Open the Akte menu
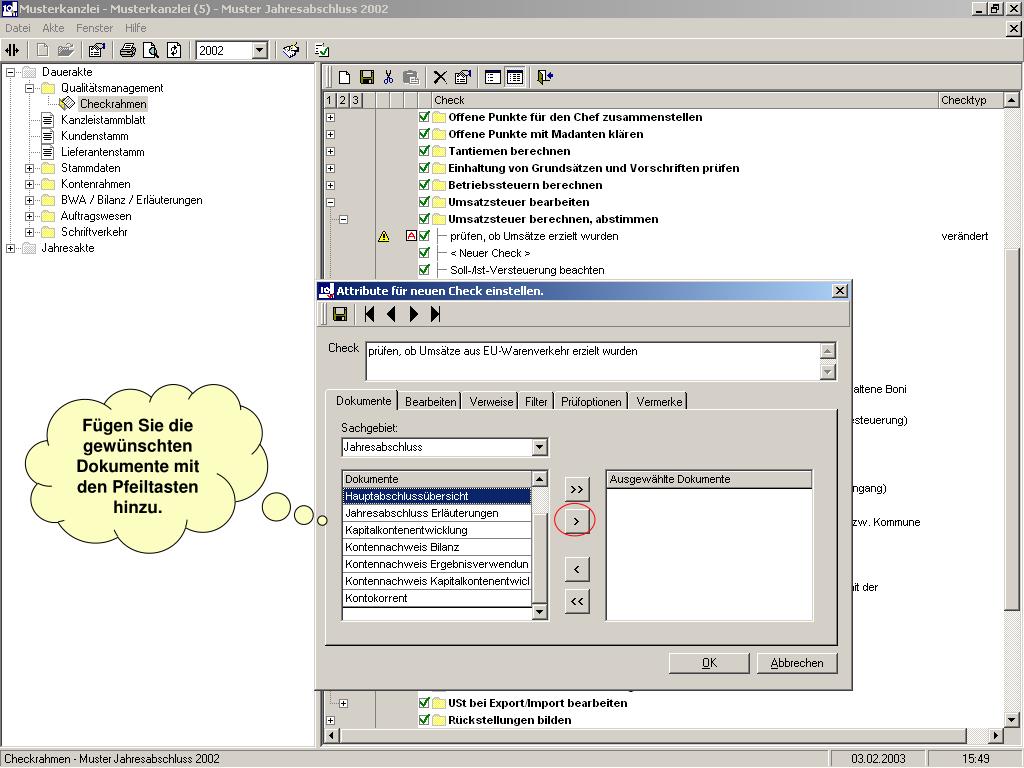Viewport: 1024px width, 768px height. (53, 28)
